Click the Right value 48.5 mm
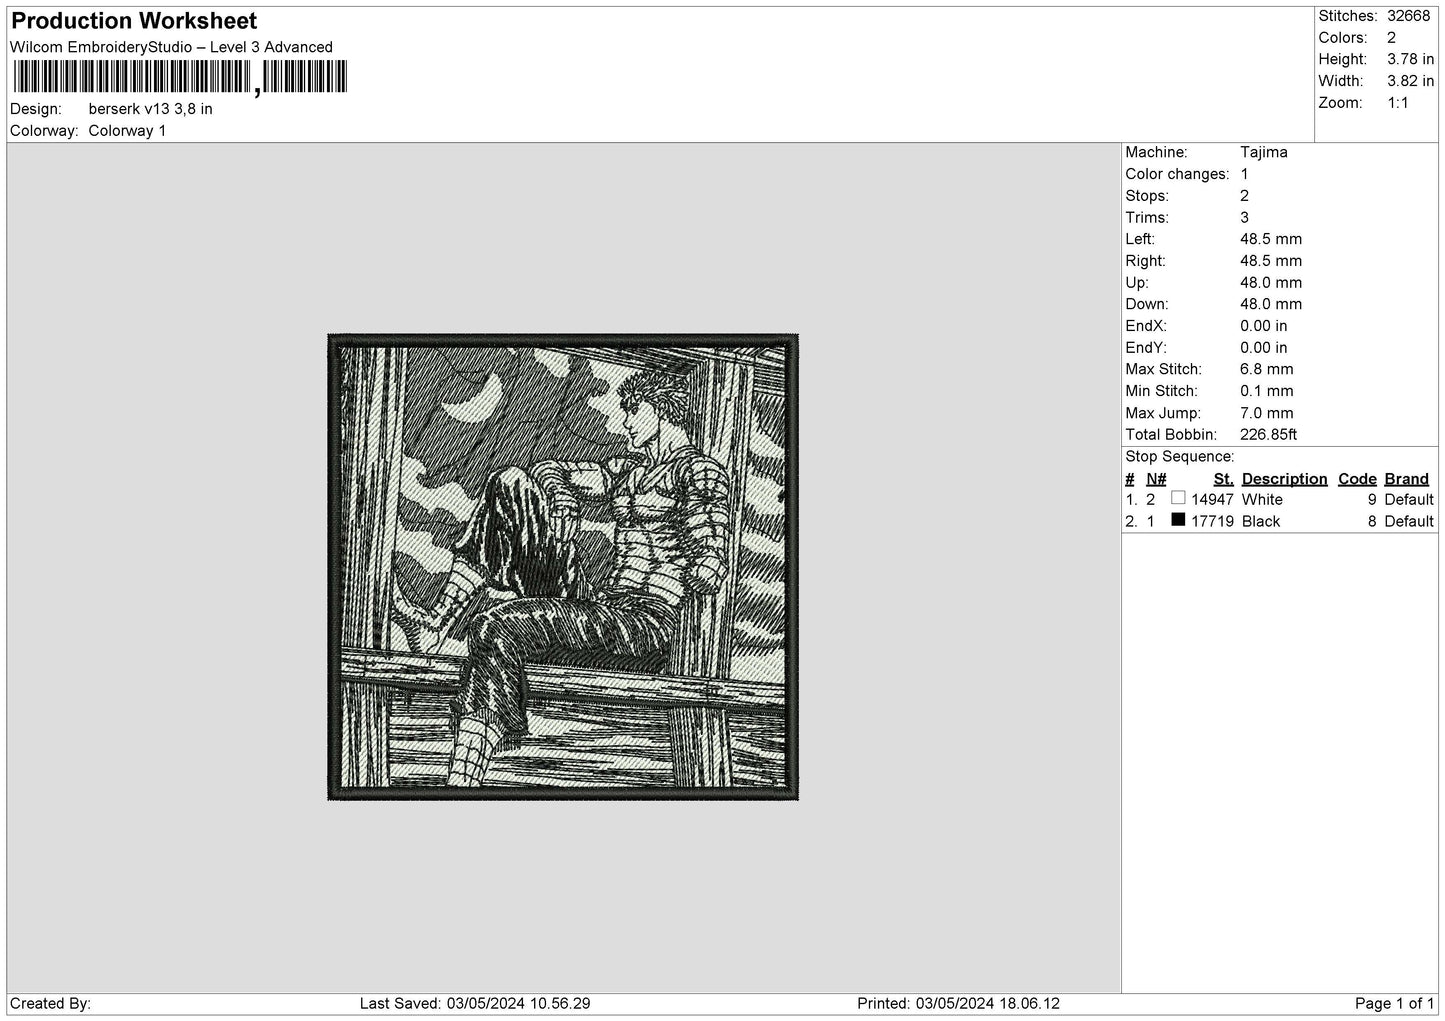Viewport: 1445px width, 1021px height. click(x=1271, y=261)
